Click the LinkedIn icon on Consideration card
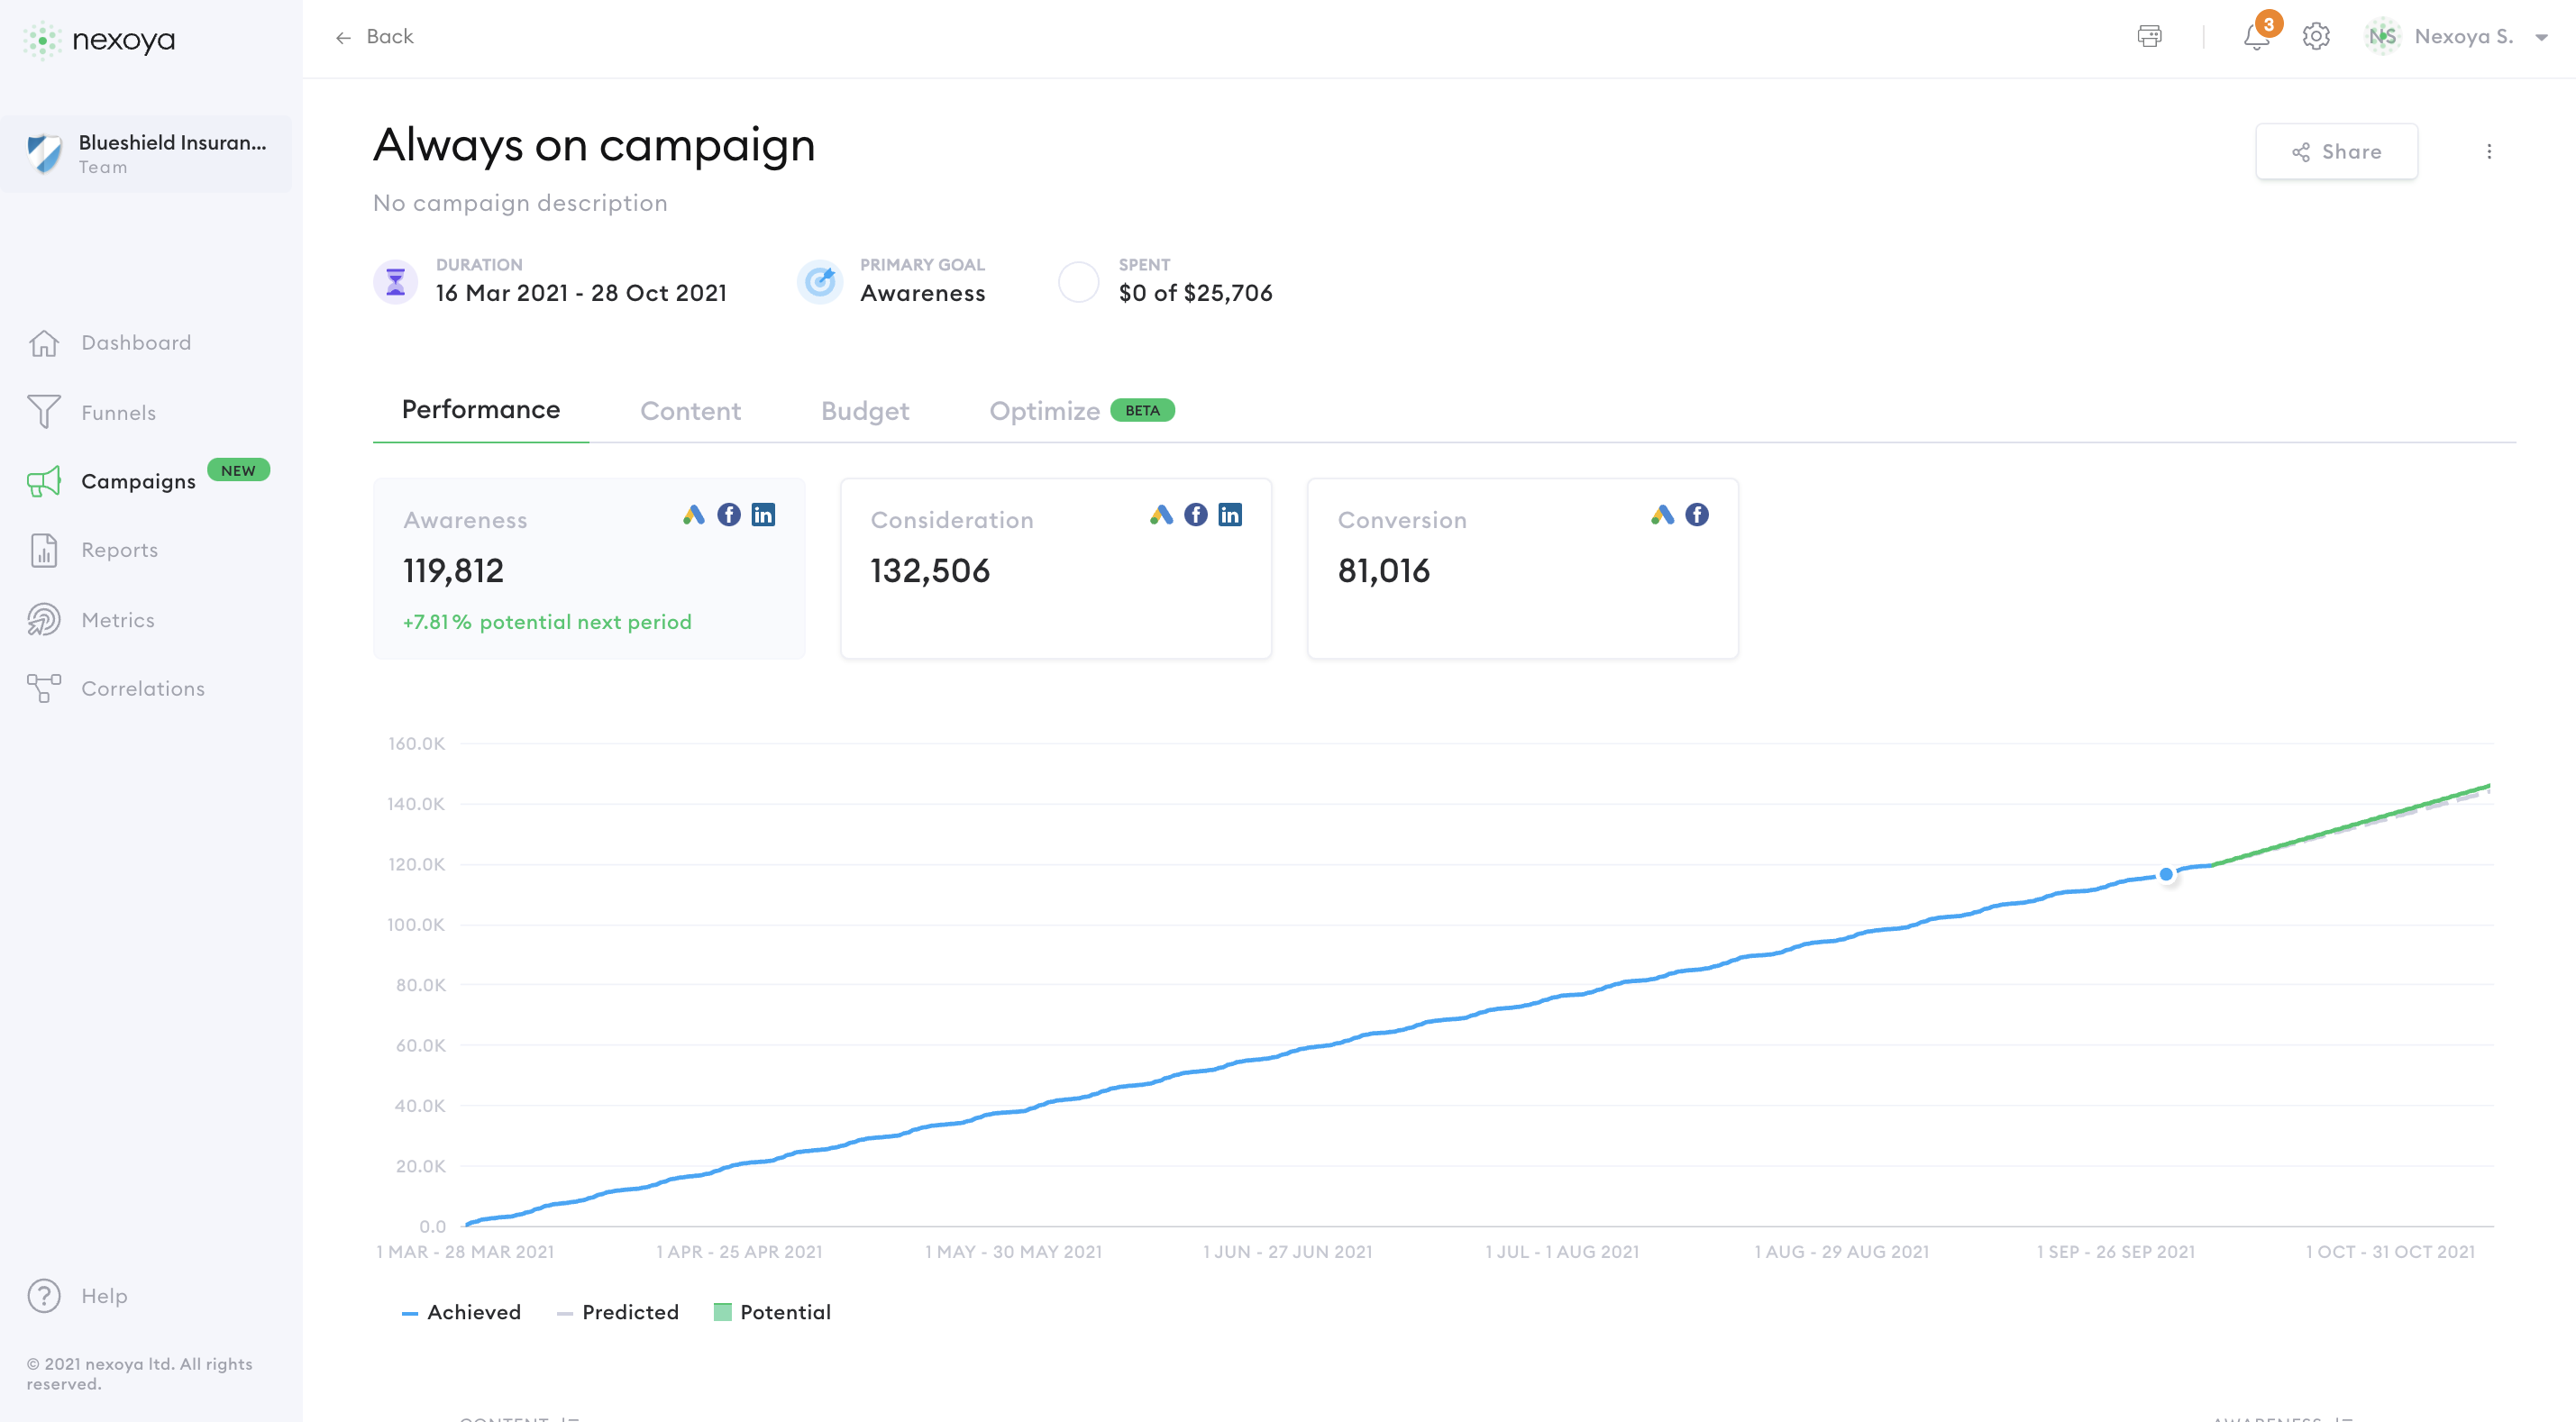This screenshot has height=1422, width=2576. [x=1230, y=515]
